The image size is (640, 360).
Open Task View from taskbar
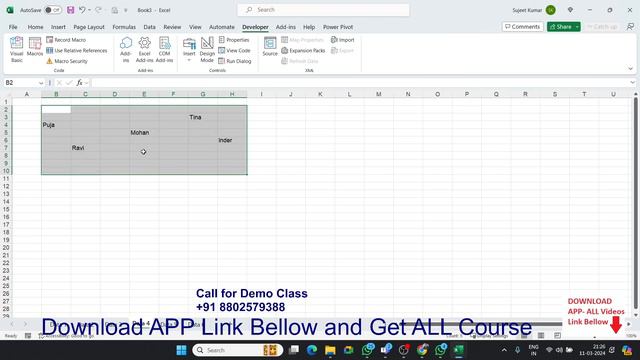(293, 350)
